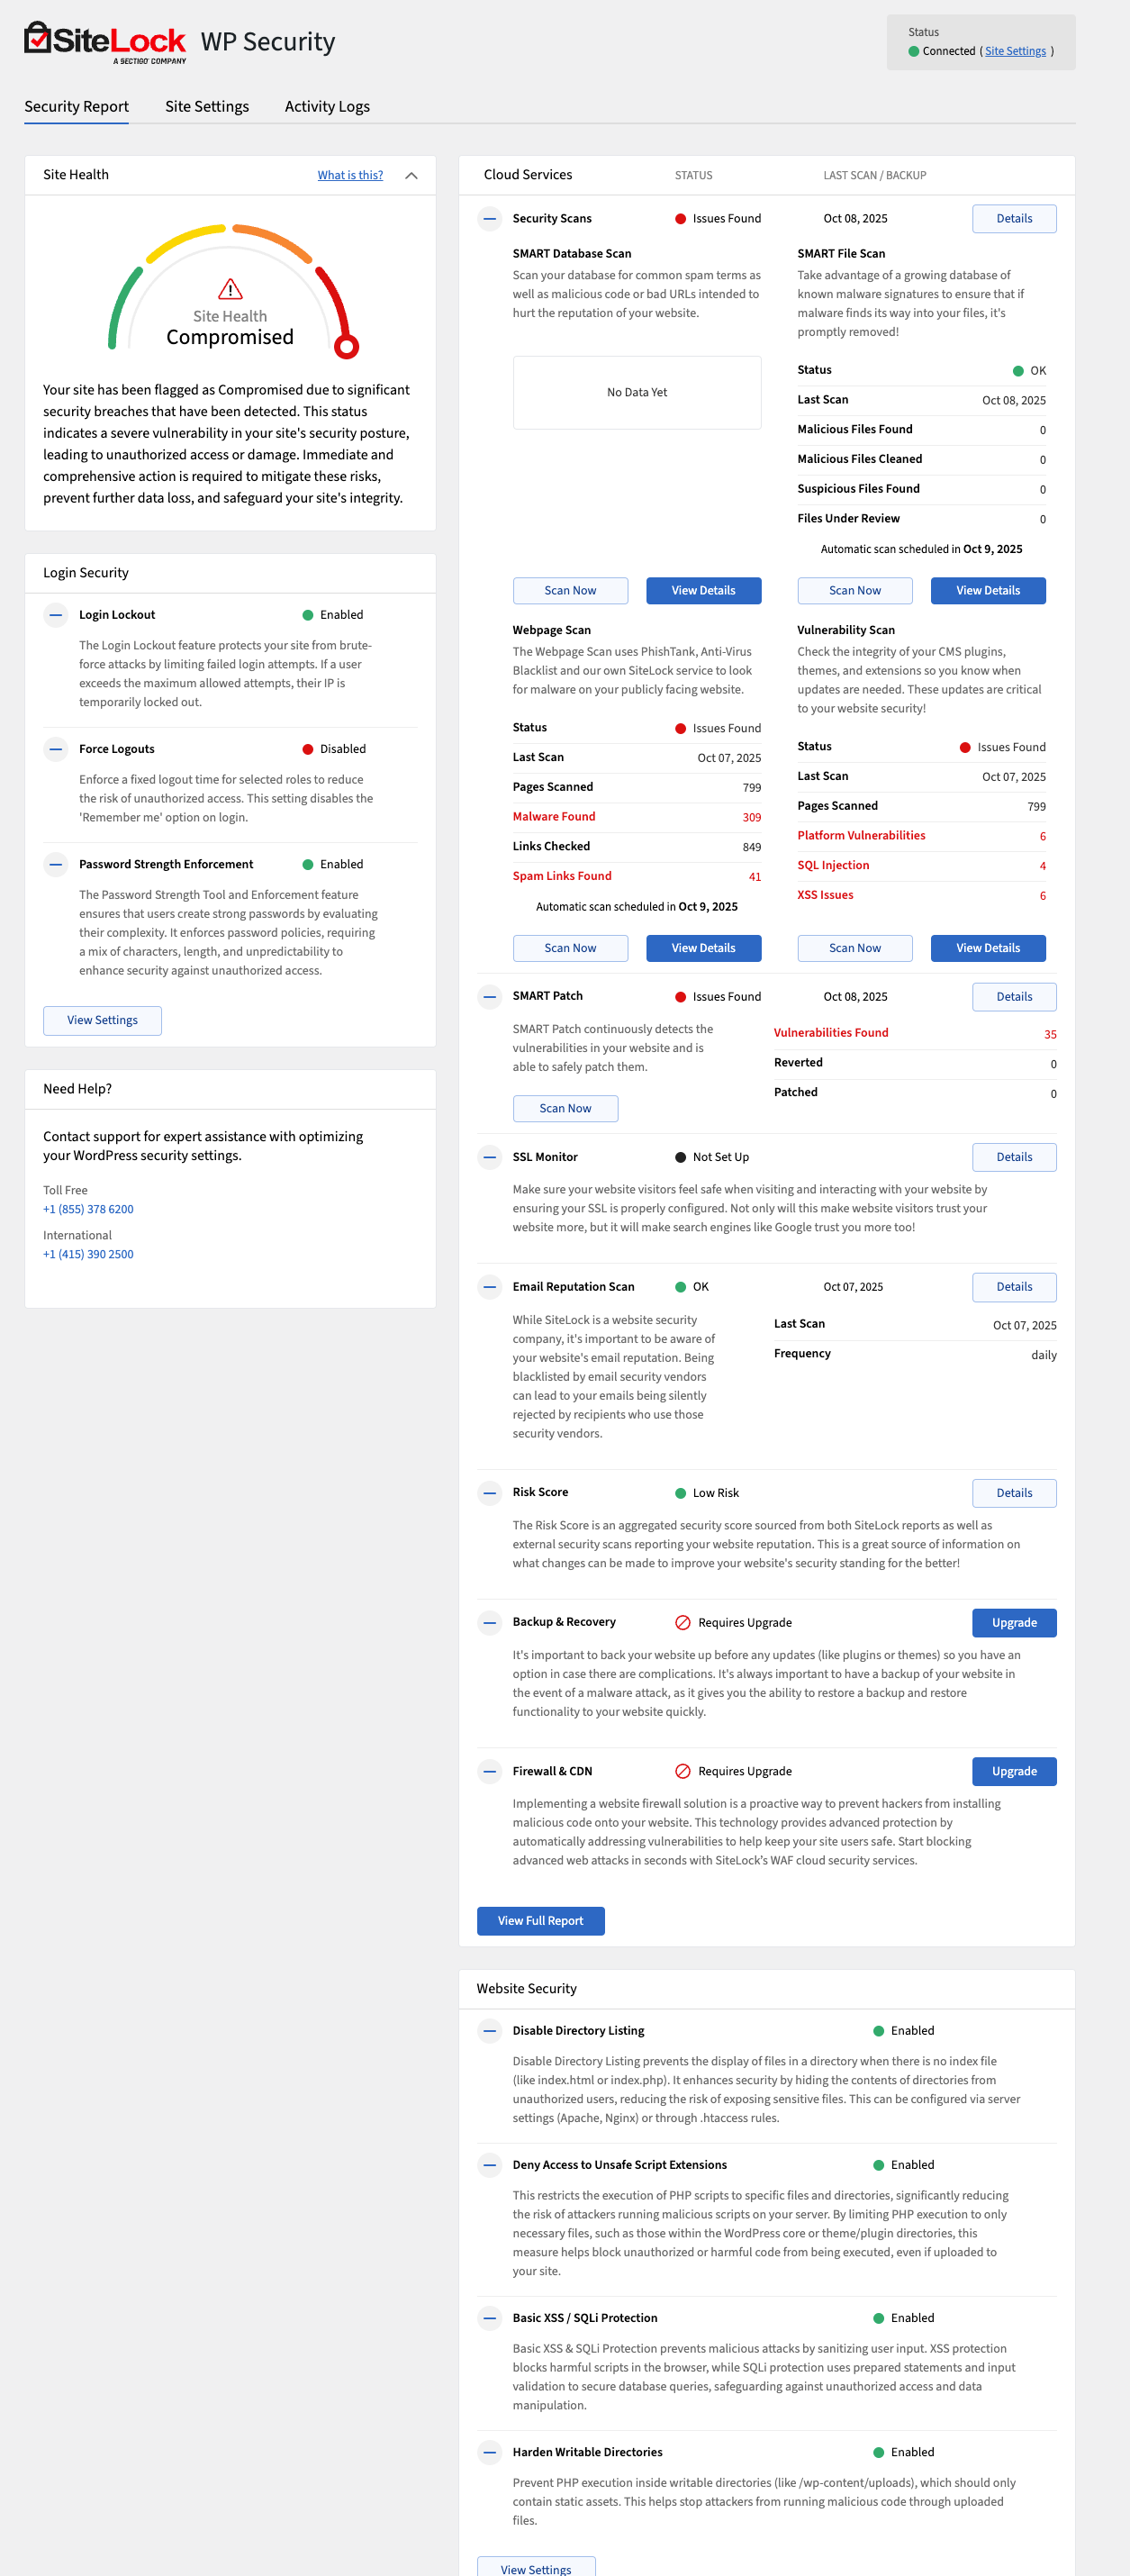1130x2576 pixels.
Task: Switch to the Security Report tab
Action: [76, 106]
